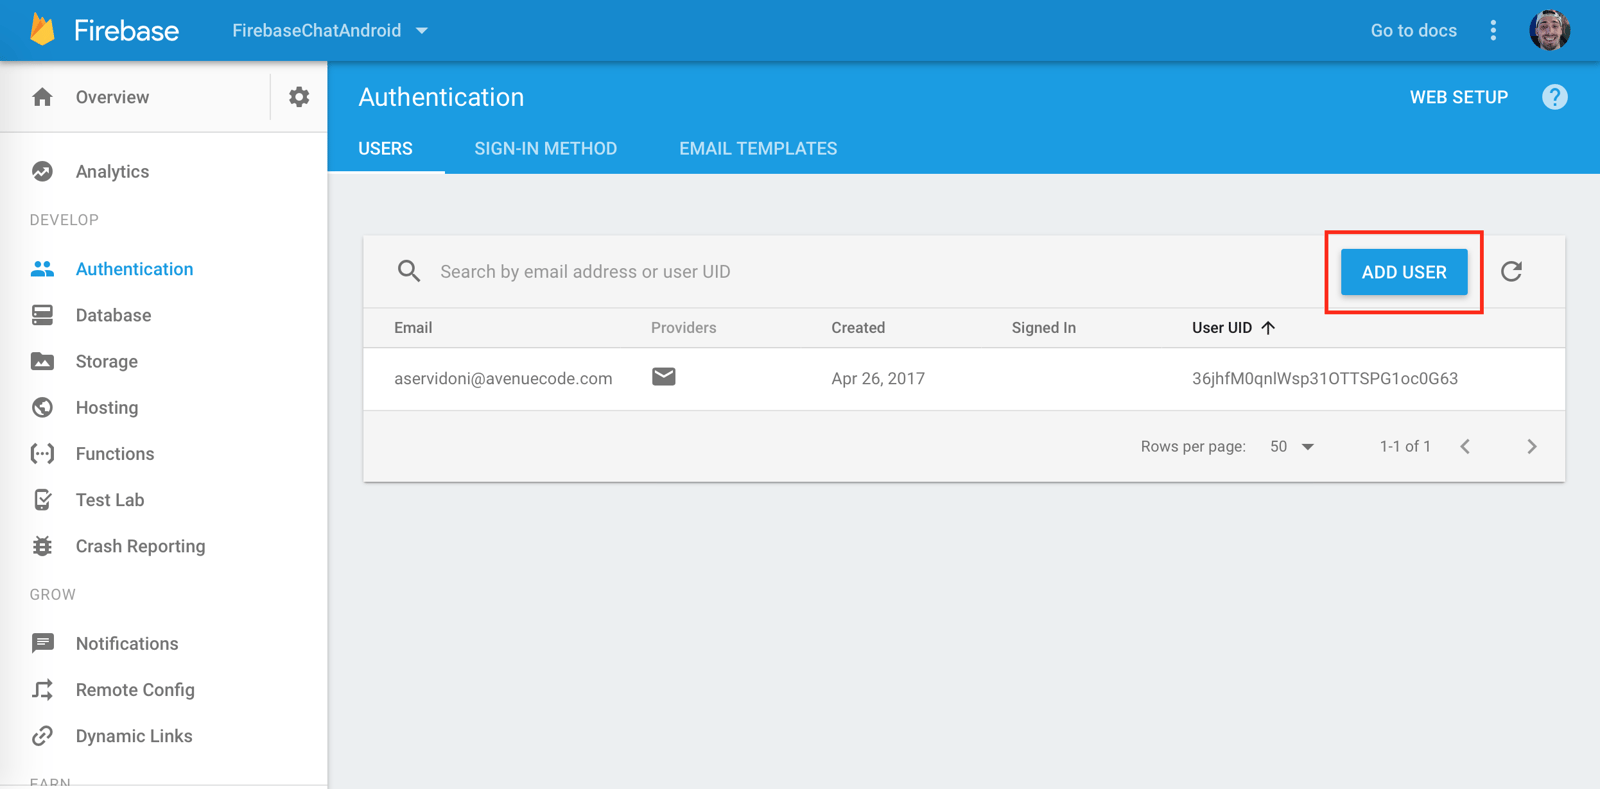Open the three-dot overflow menu
The image size is (1600, 789).
[1493, 30]
